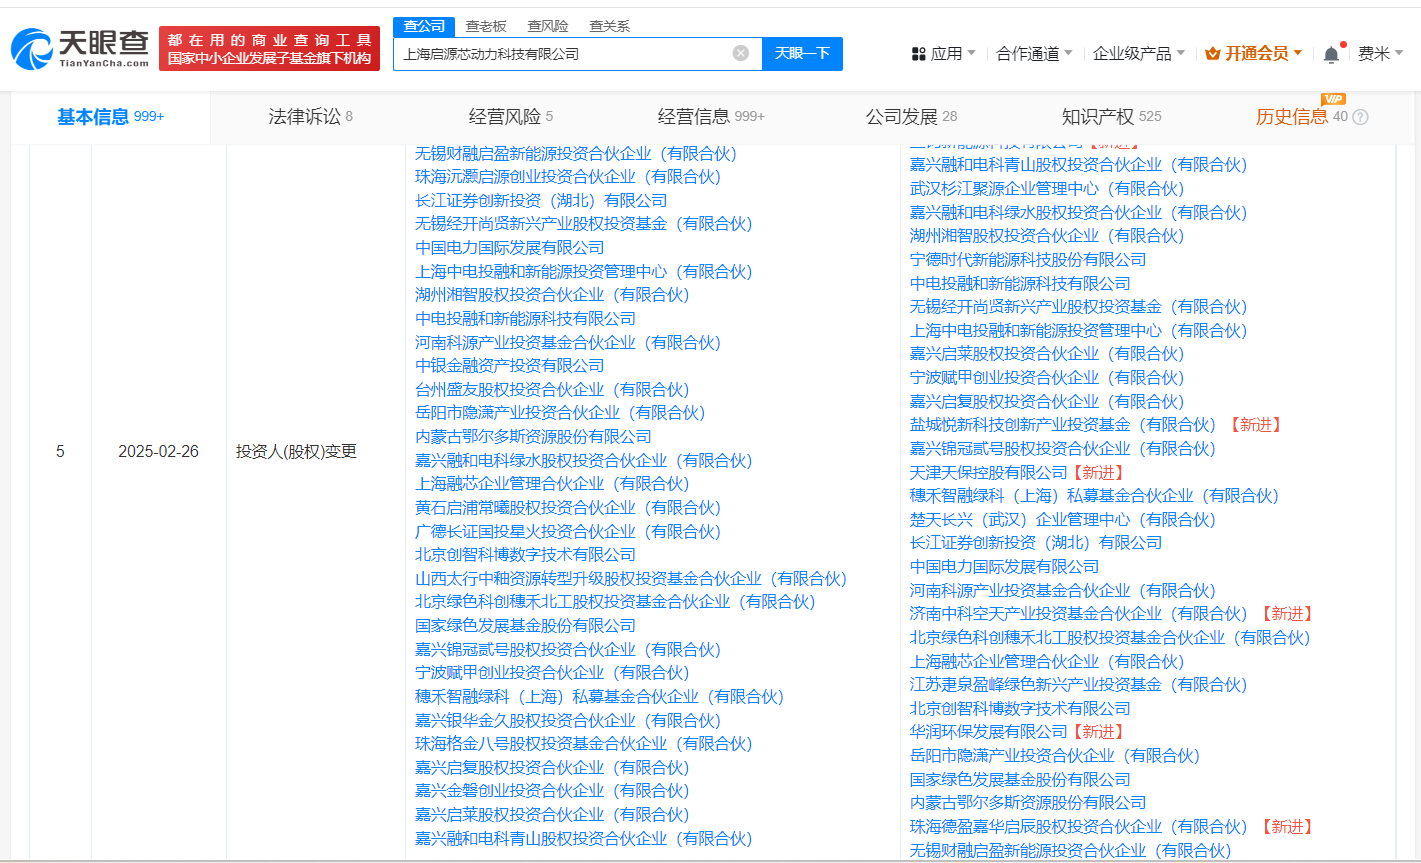Viewport: 1421px width, 863px height.
Task: Select the 查老板 search tab
Action: point(486,26)
